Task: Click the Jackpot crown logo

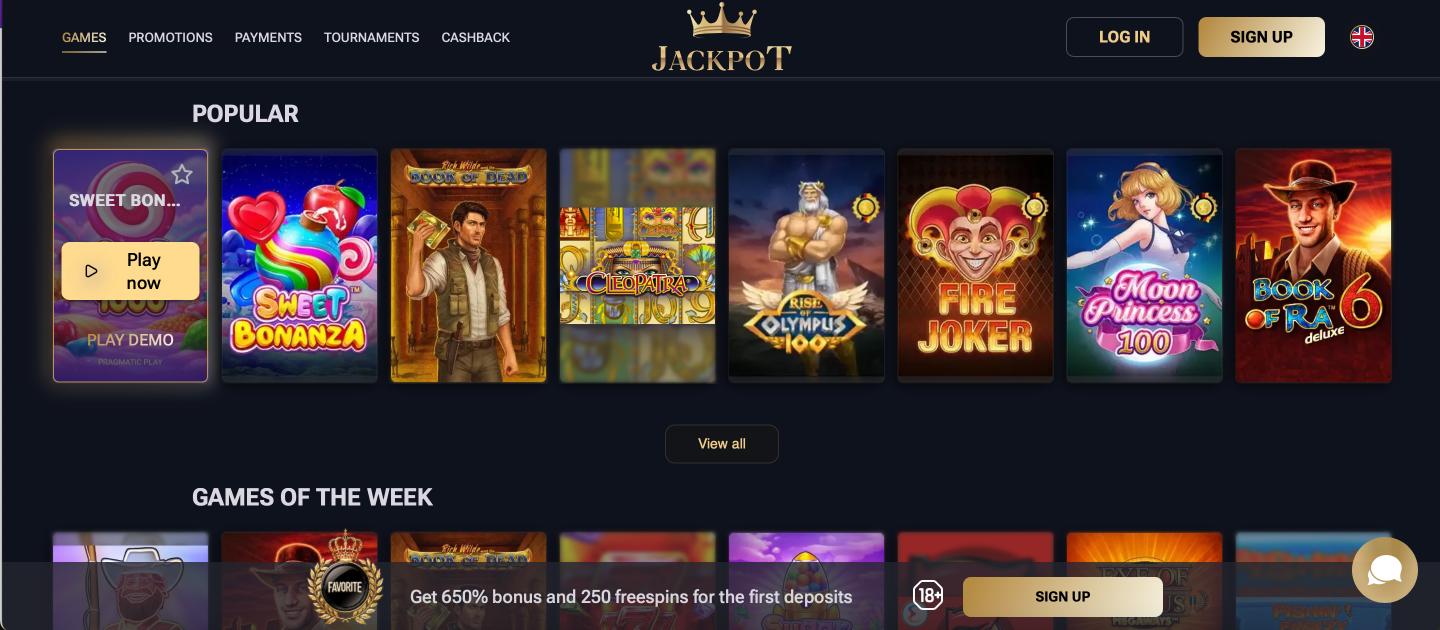Action: 722,38
